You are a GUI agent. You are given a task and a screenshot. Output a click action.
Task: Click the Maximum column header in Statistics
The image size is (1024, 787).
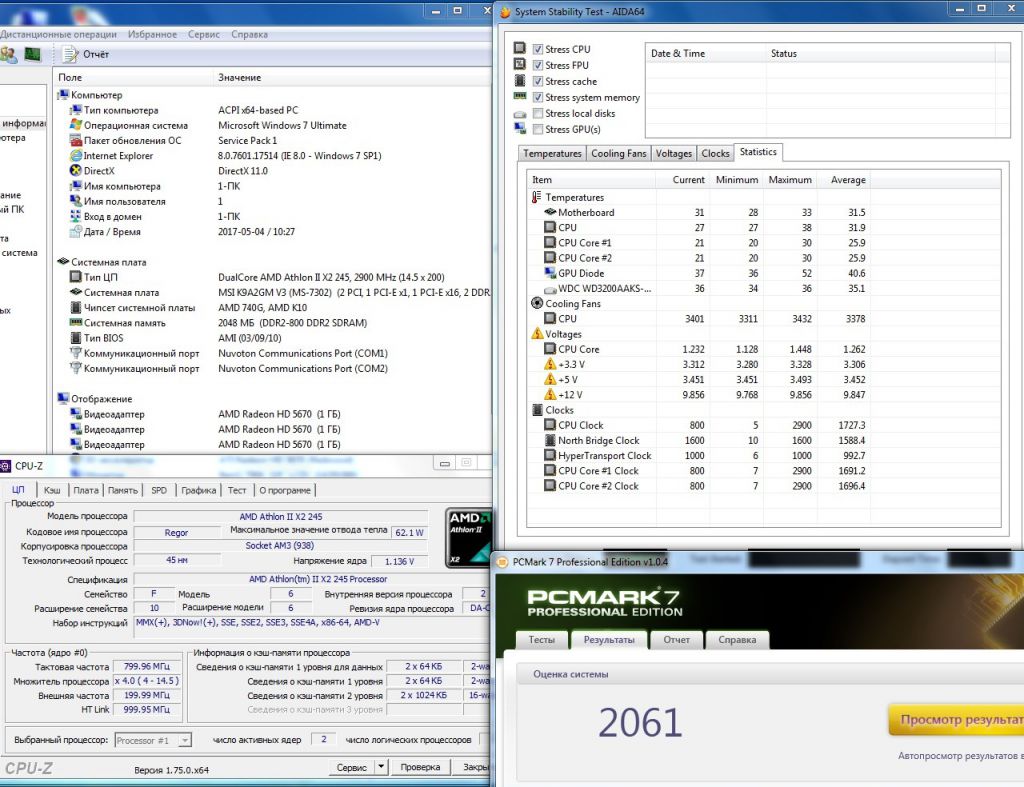790,180
